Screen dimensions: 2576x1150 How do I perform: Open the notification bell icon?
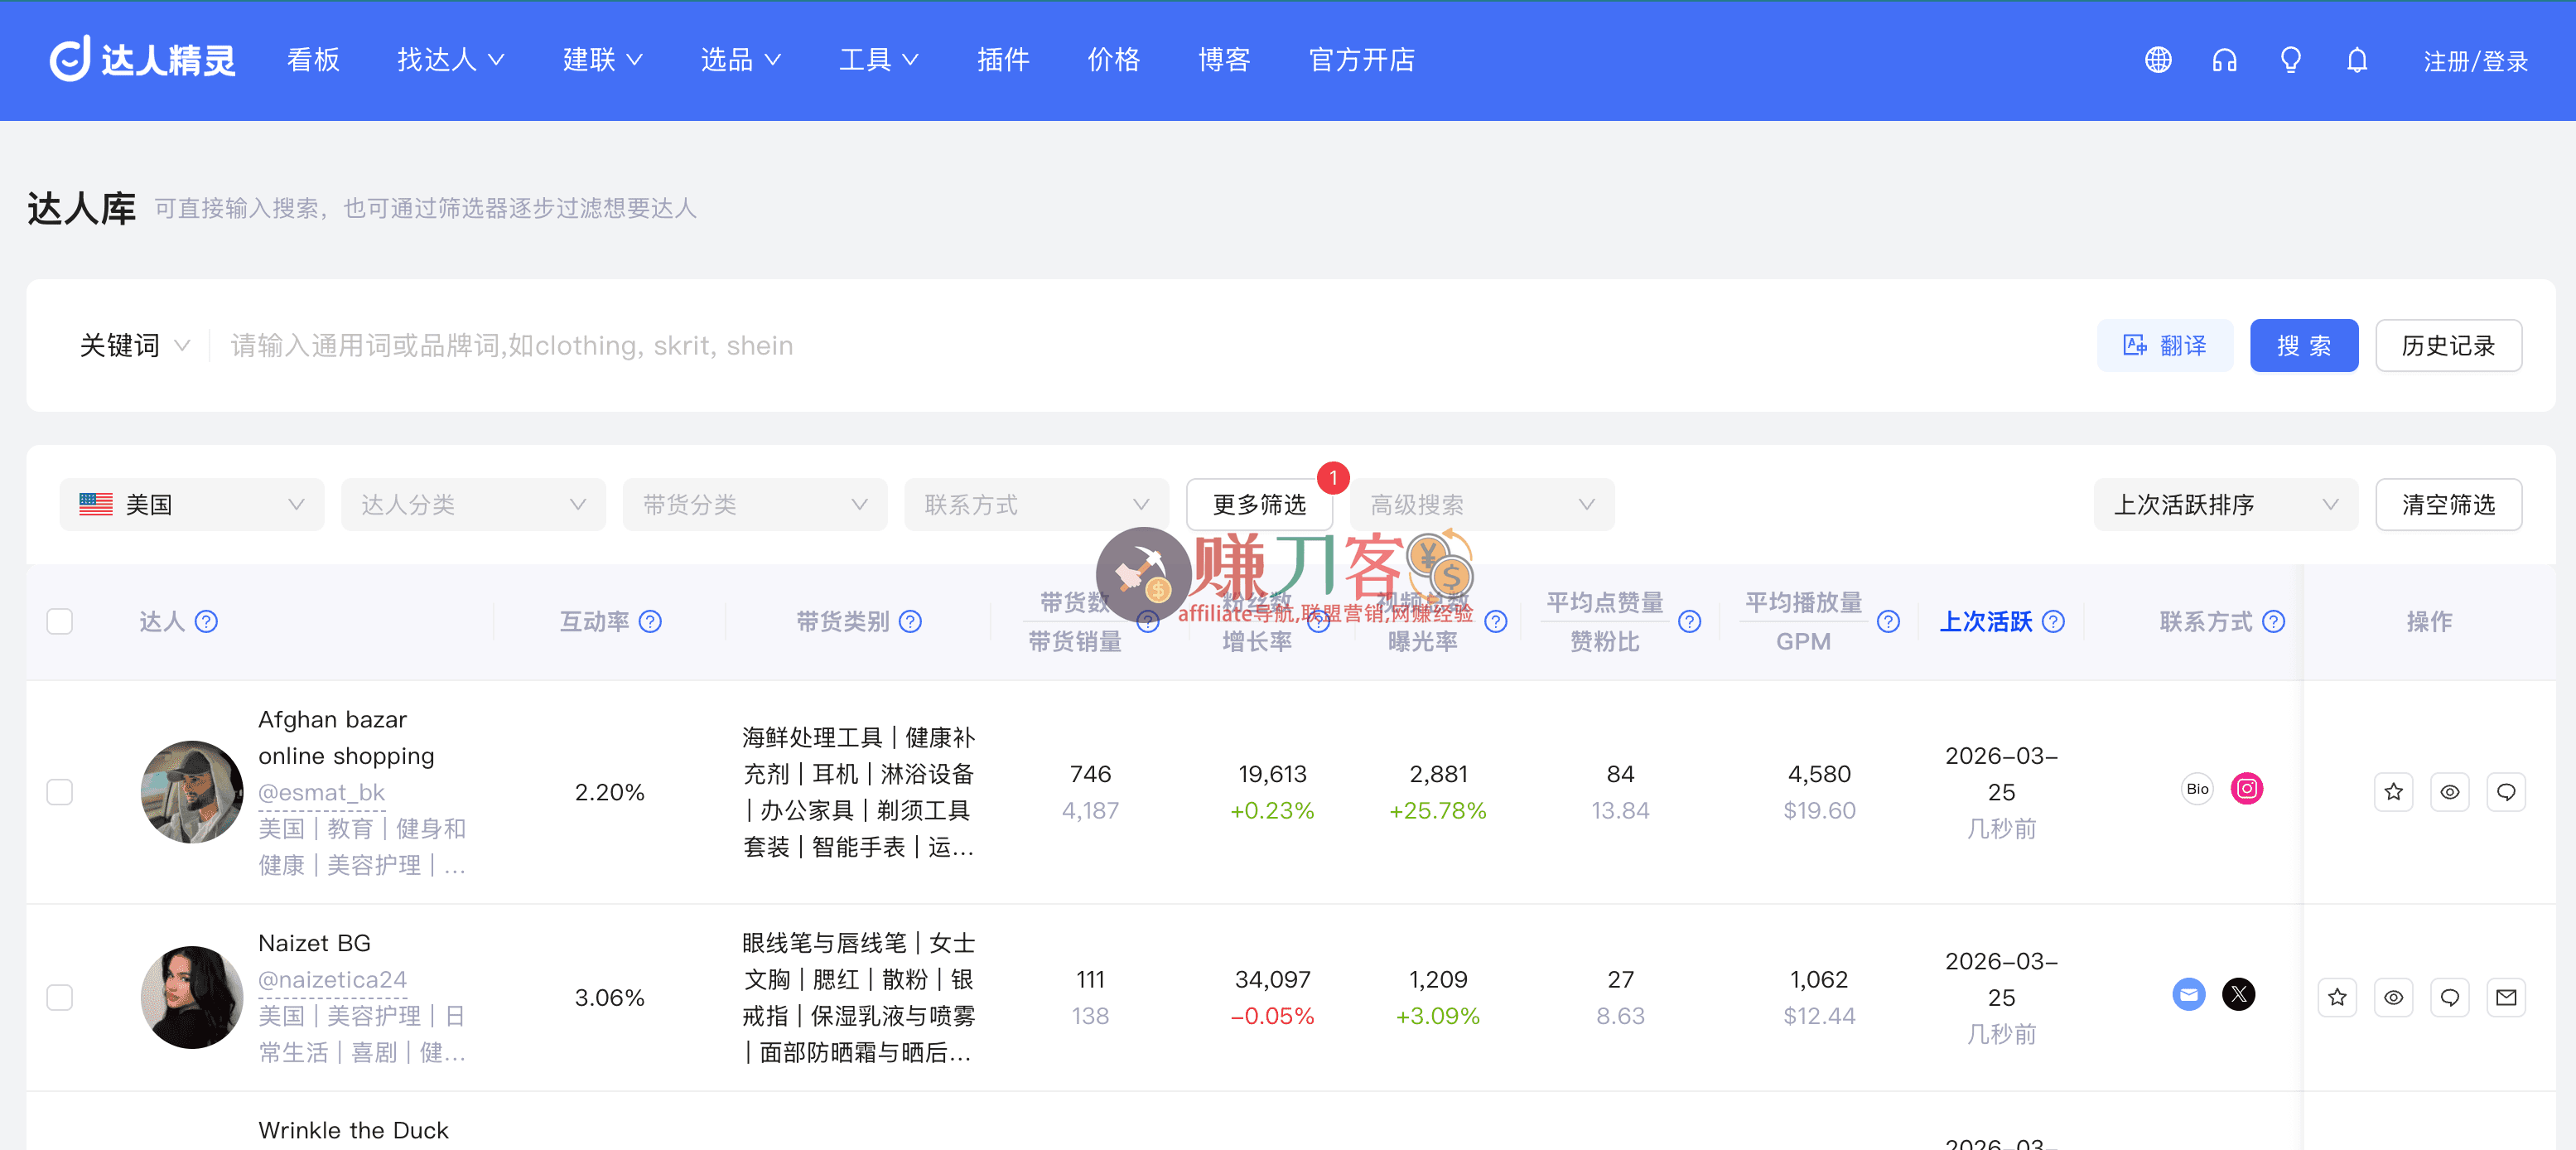(2357, 60)
